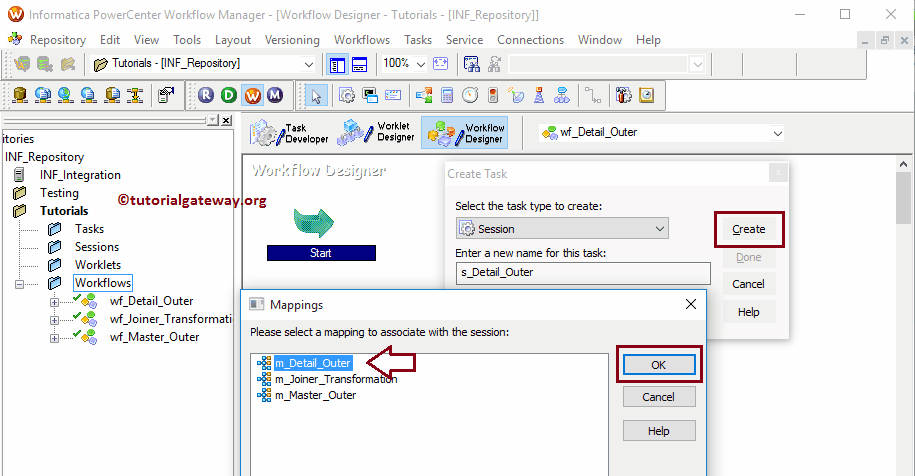Pick the Control task traffic-light icon
The image size is (915, 476).
(x=493, y=95)
